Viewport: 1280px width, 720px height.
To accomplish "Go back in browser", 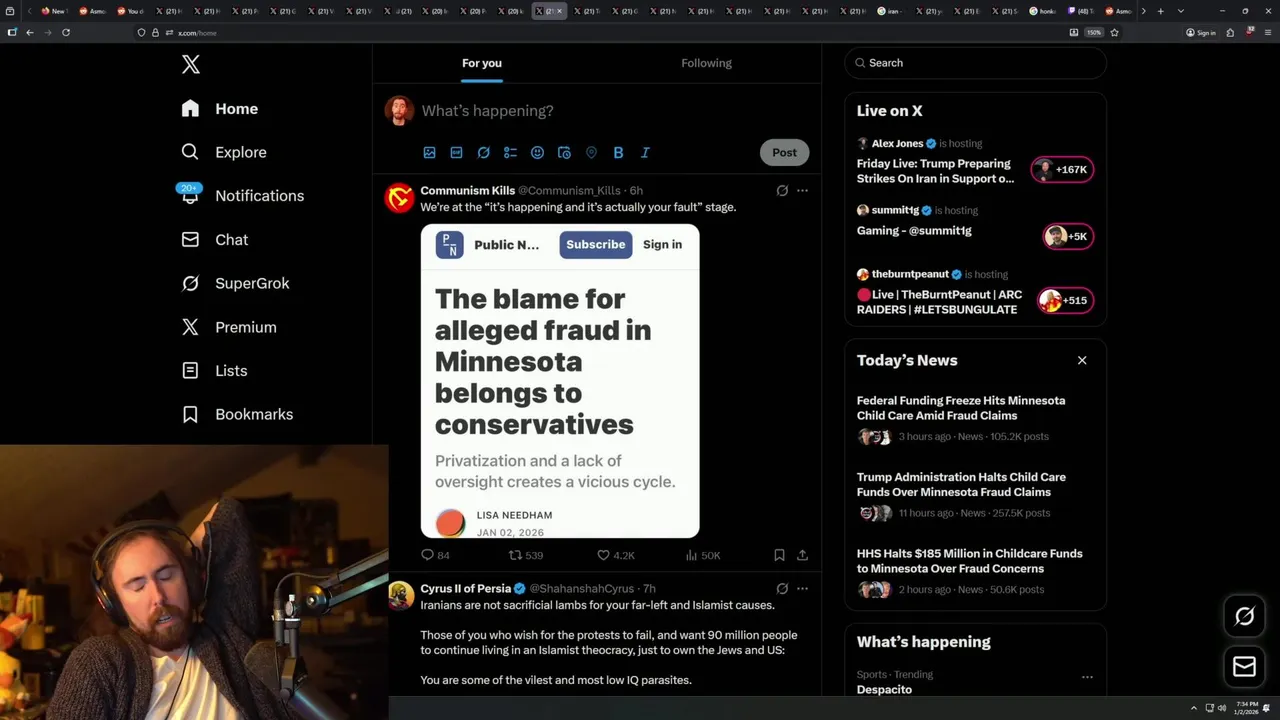I will pos(30,33).
